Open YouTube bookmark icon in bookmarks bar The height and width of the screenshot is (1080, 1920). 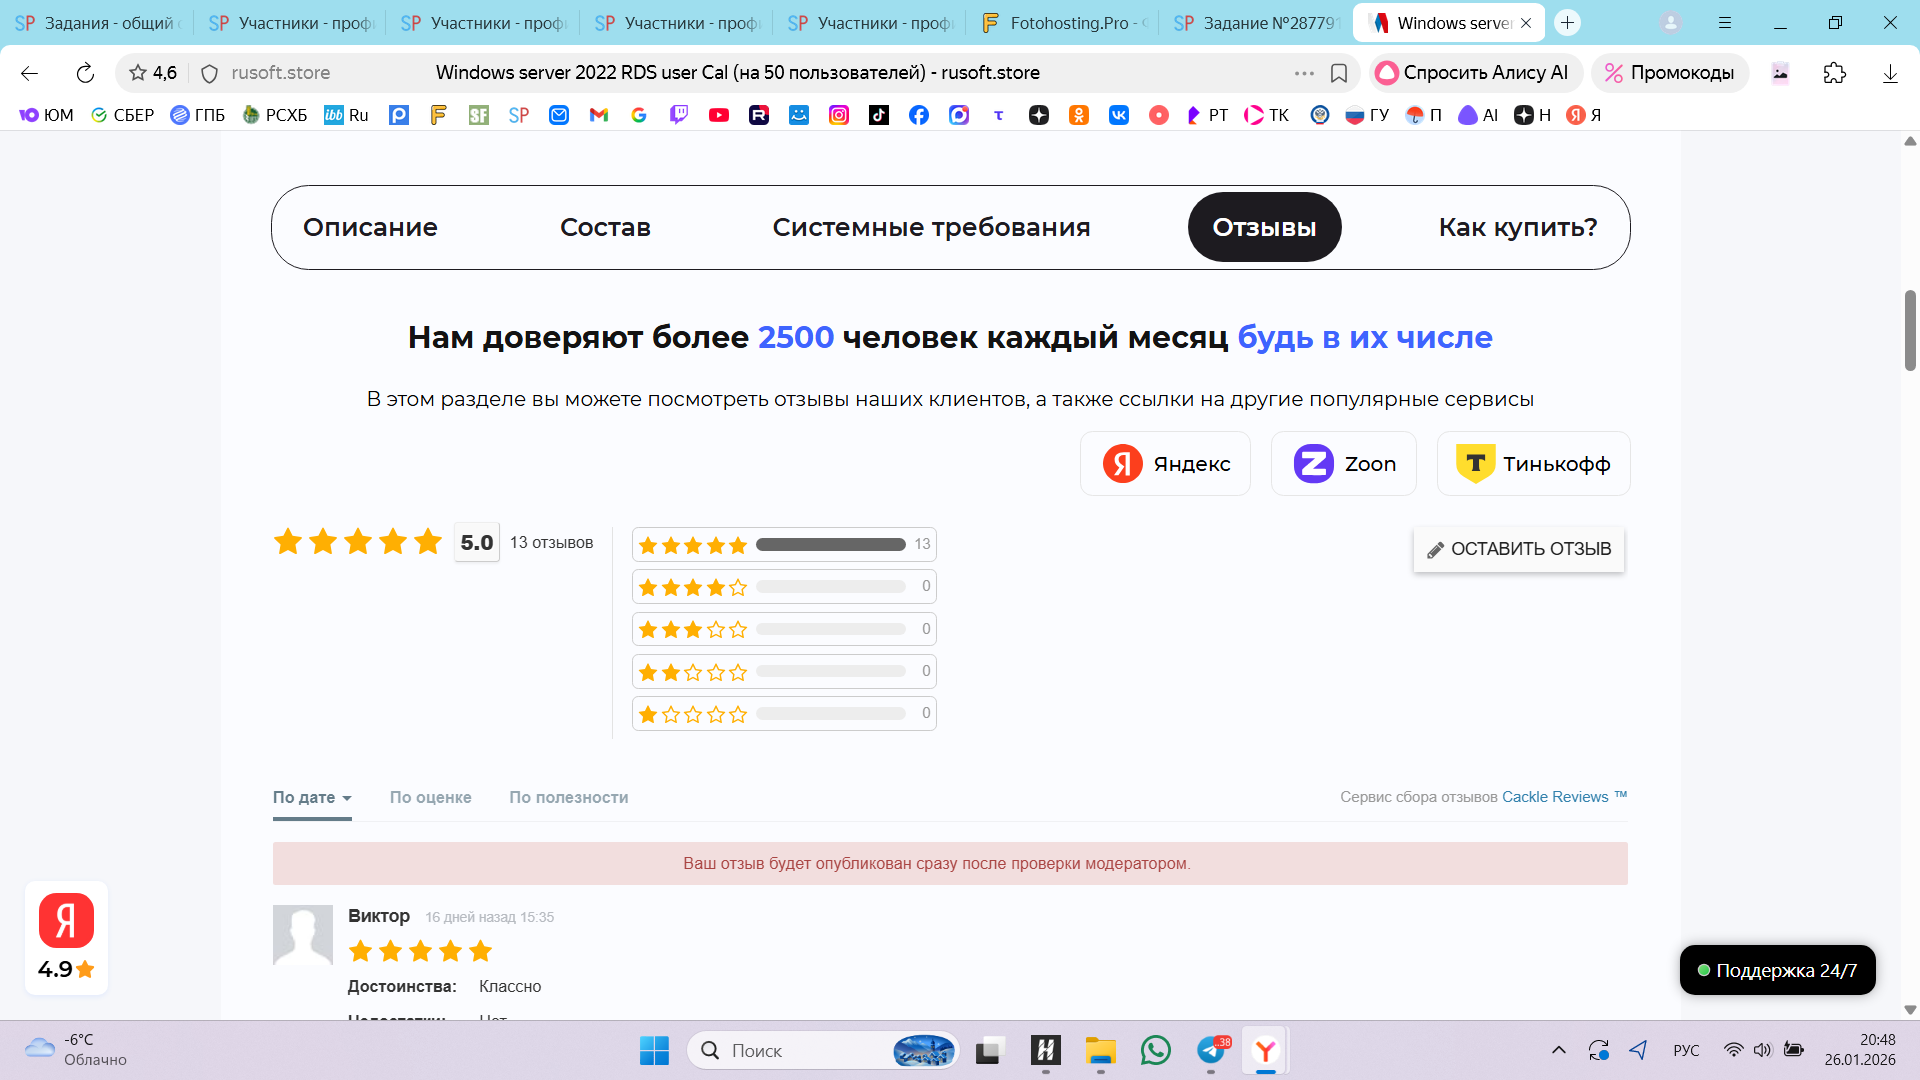(x=719, y=115)
